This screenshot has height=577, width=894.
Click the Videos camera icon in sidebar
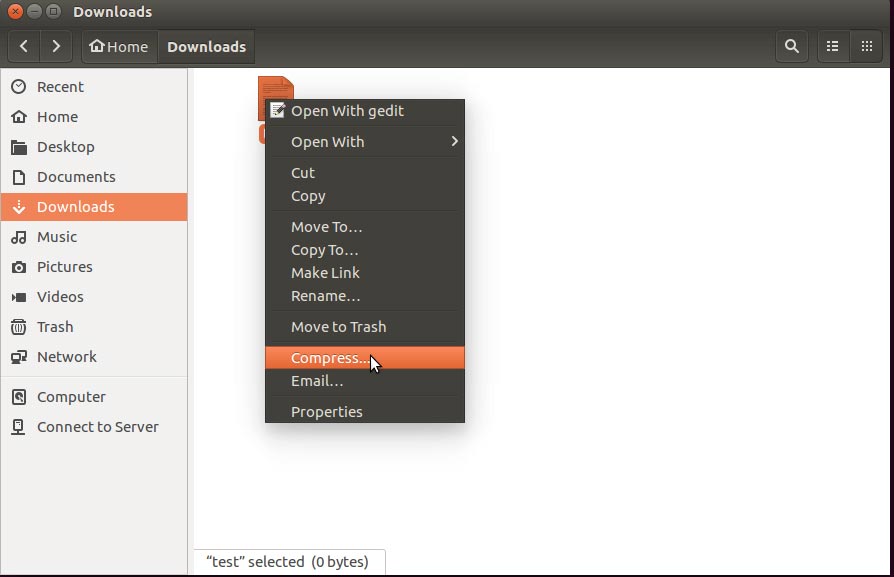(19, 297)
